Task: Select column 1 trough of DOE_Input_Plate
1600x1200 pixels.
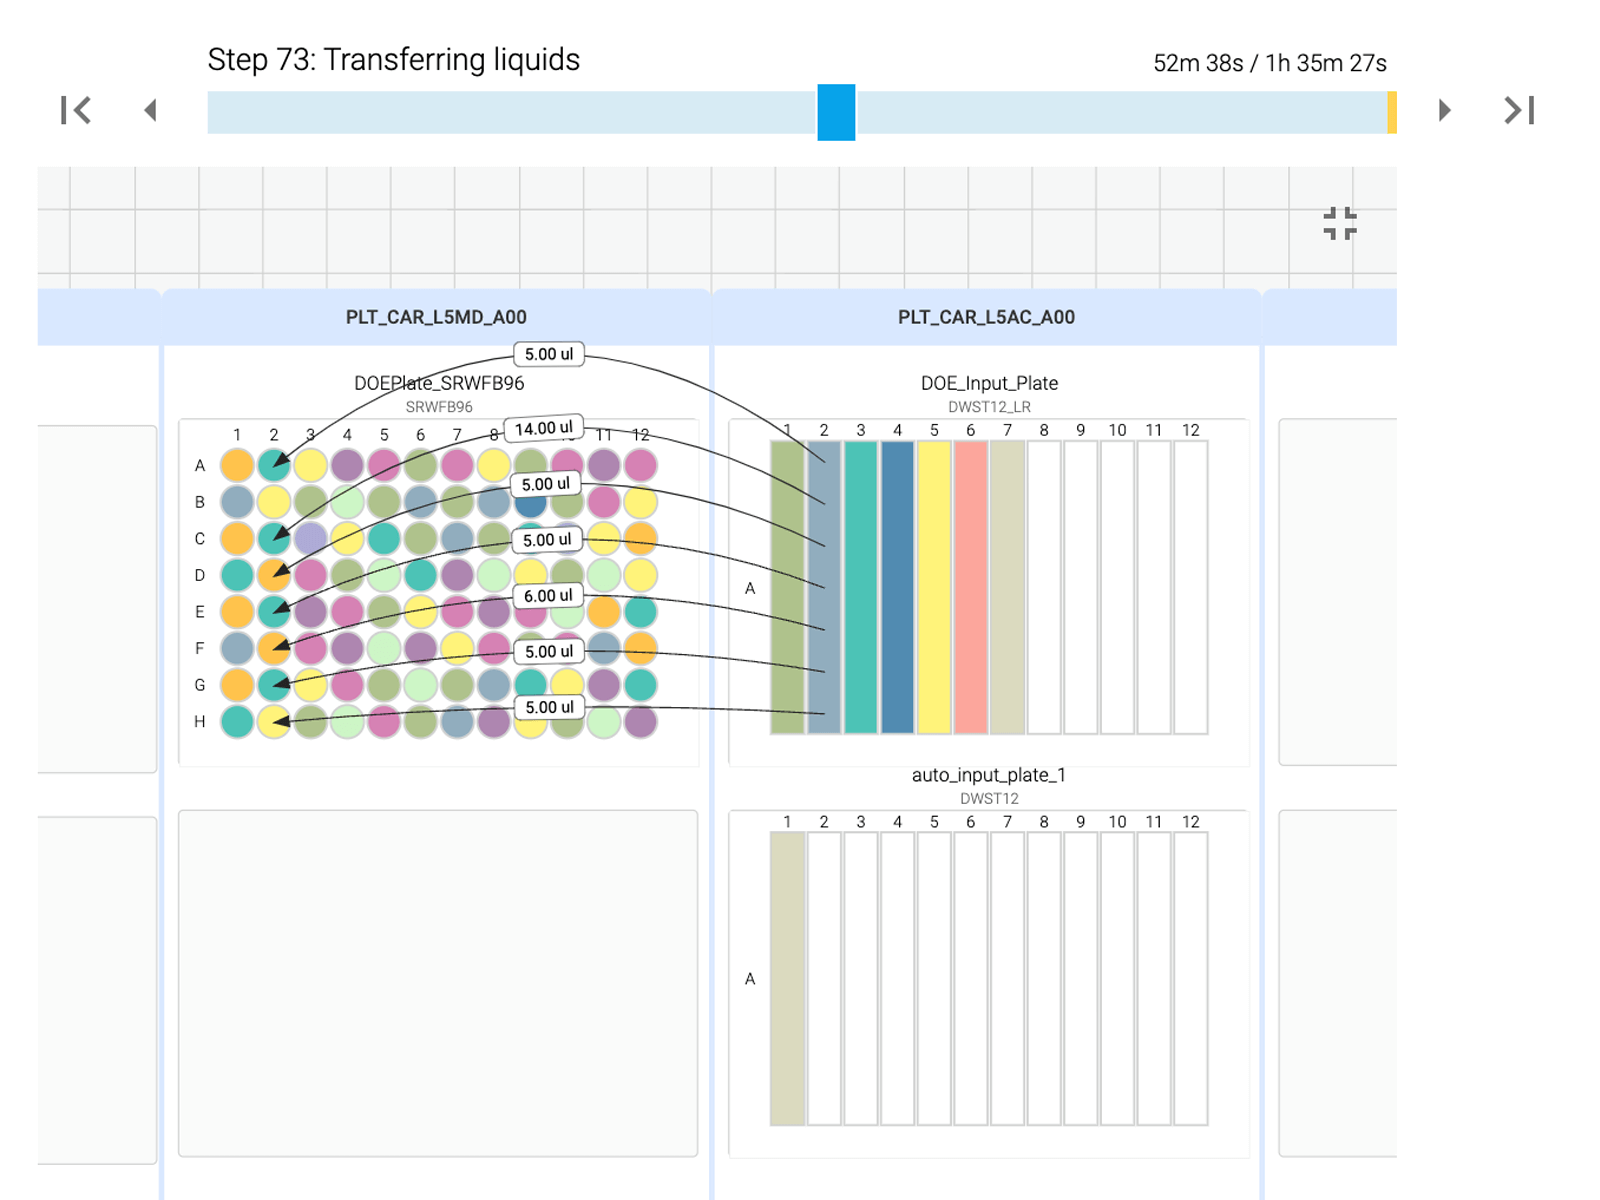Action: (x=787, y=588)
